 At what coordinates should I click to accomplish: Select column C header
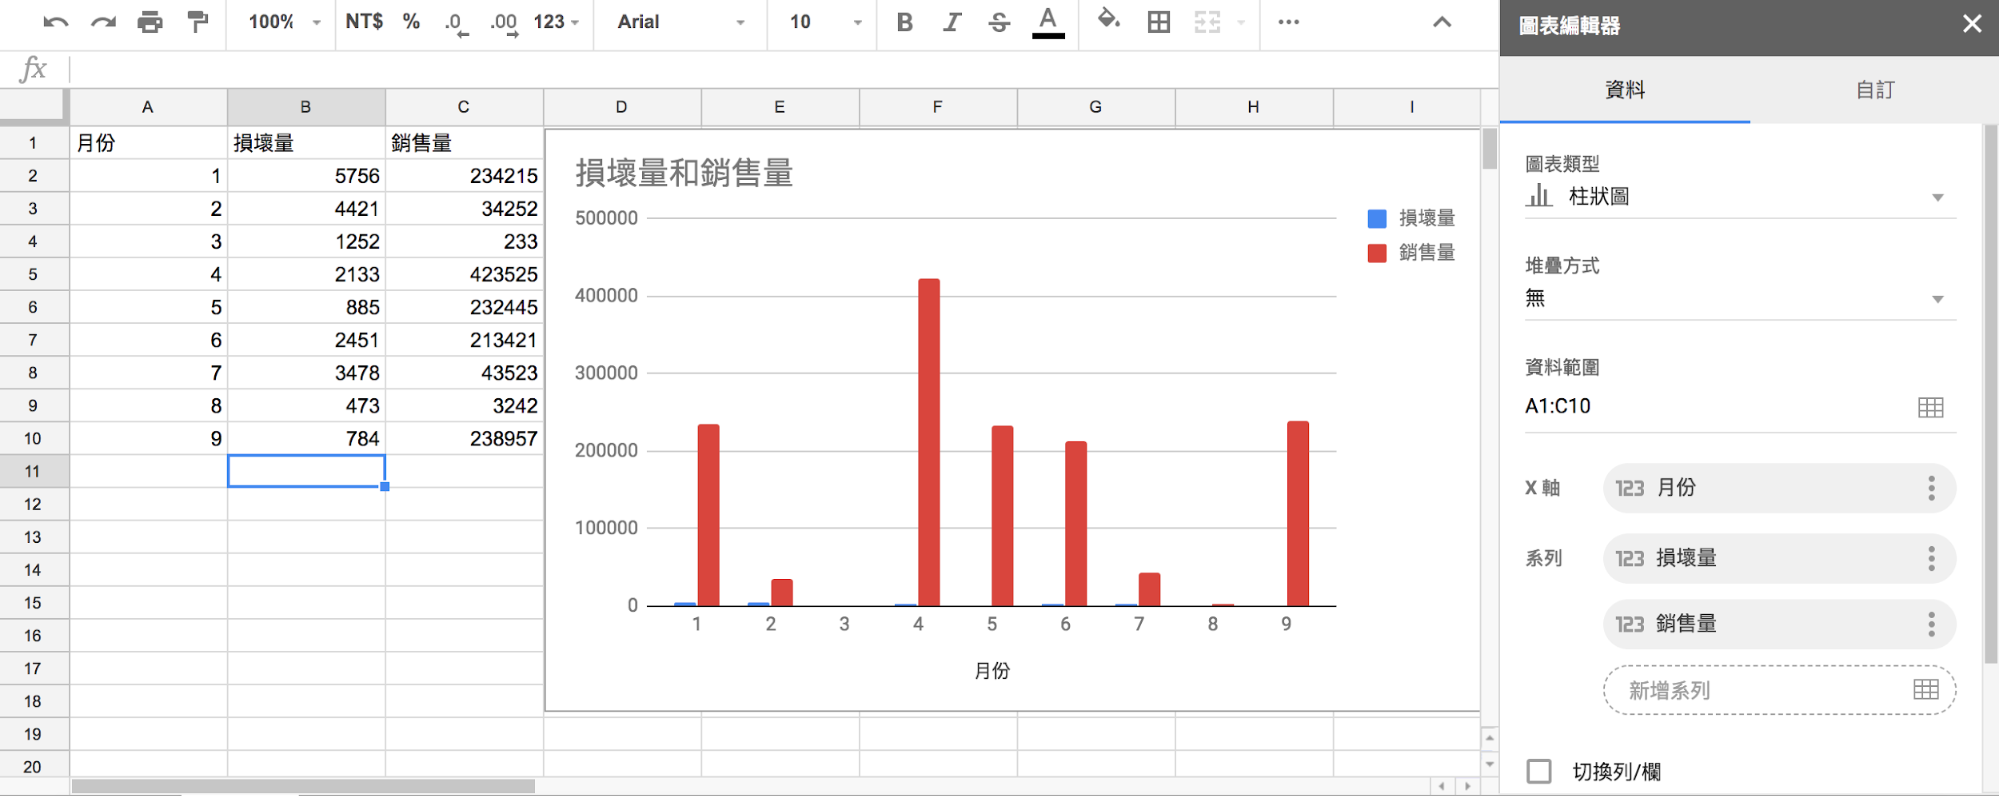tap(464, 107)
